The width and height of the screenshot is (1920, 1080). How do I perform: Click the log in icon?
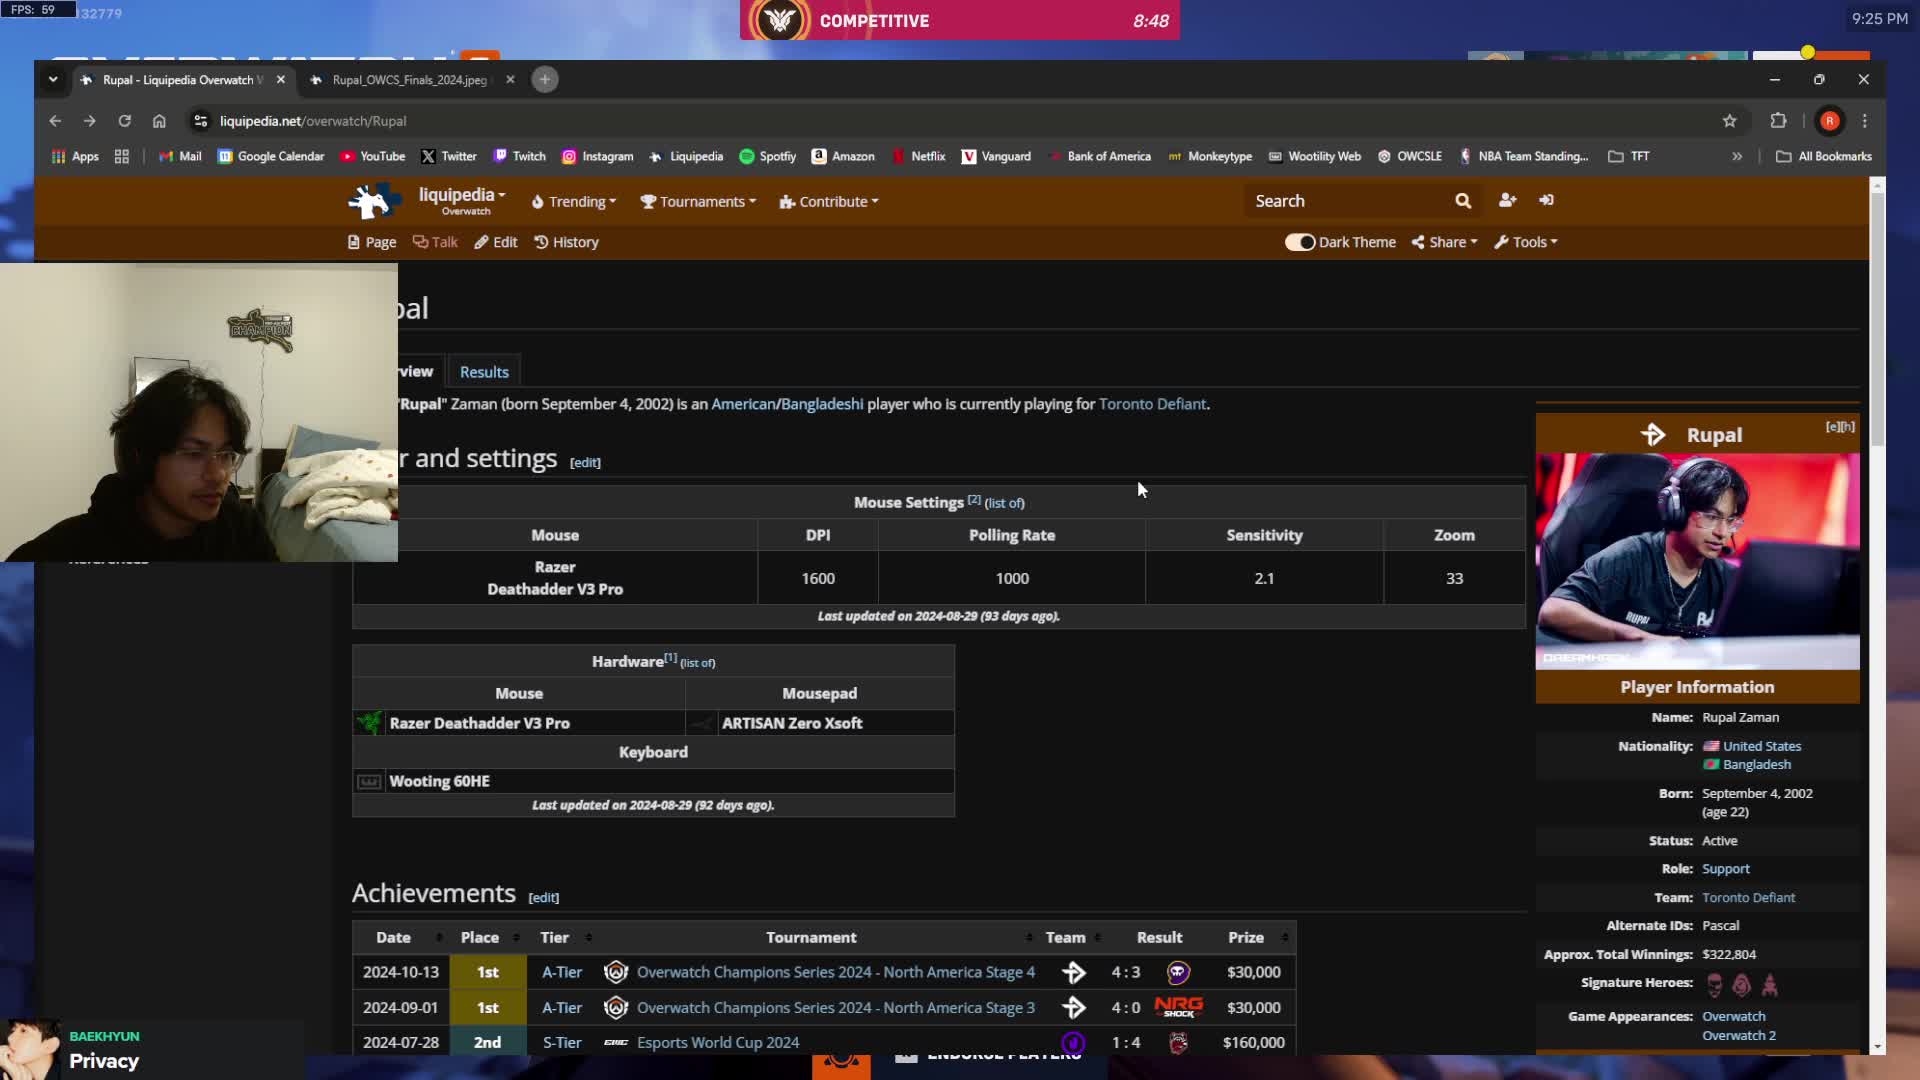(1547, 200)
